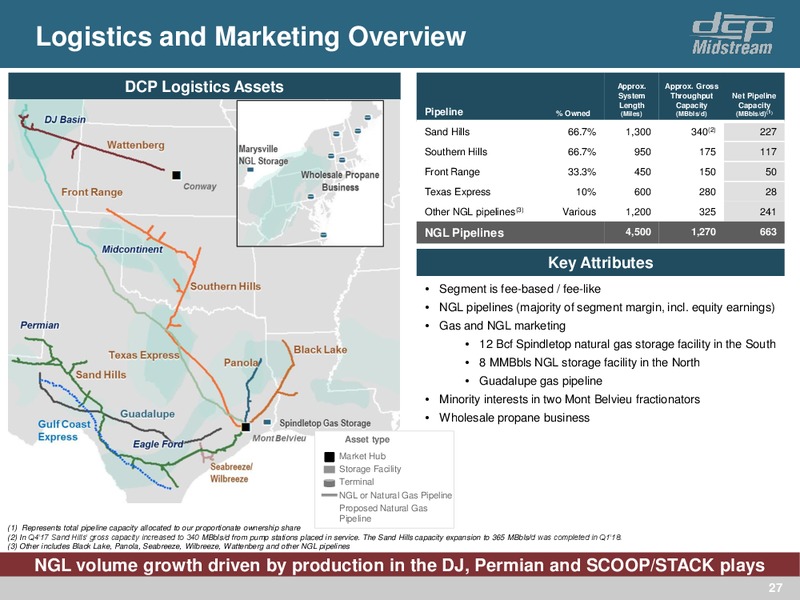The width and height of the screenshot is (800, 600).
Task: Click footnote 2 about Sand Hills capacity
Action: (x=315, y=537)
